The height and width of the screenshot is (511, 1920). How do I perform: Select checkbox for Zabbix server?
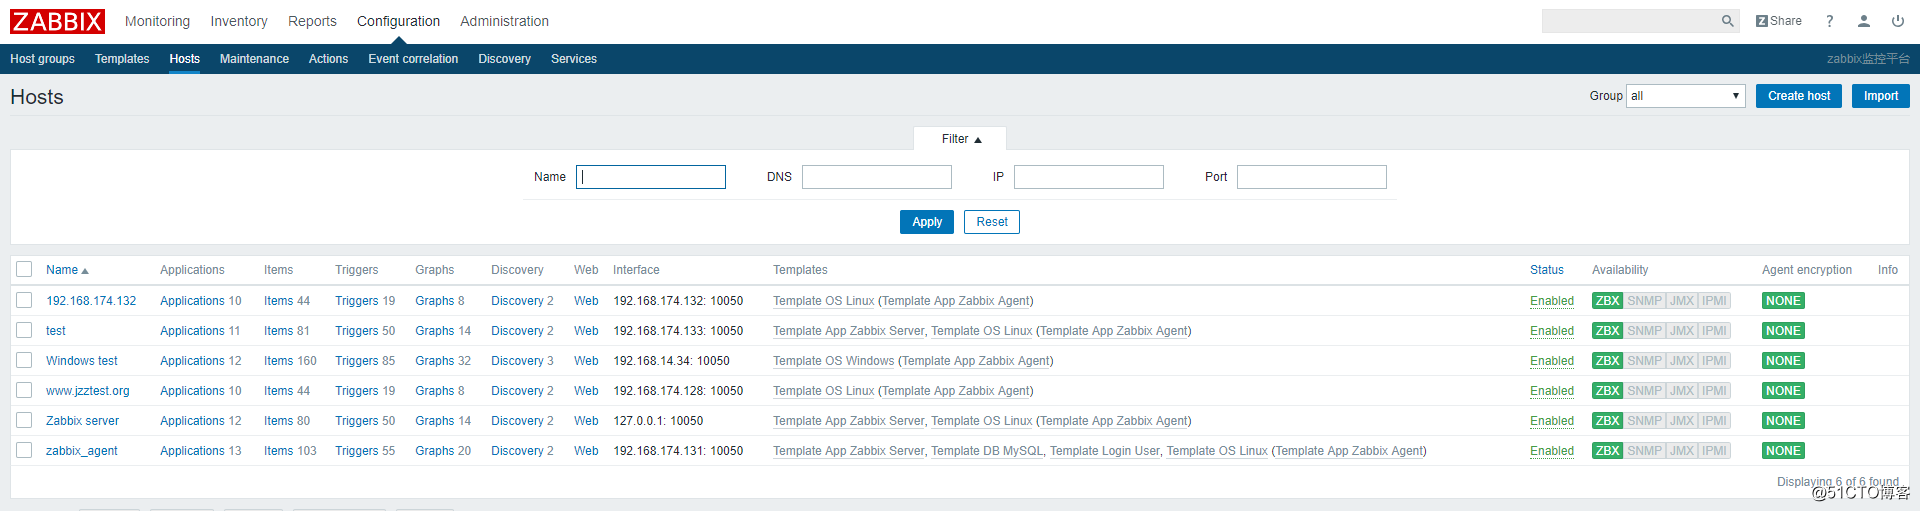[24, 420]
